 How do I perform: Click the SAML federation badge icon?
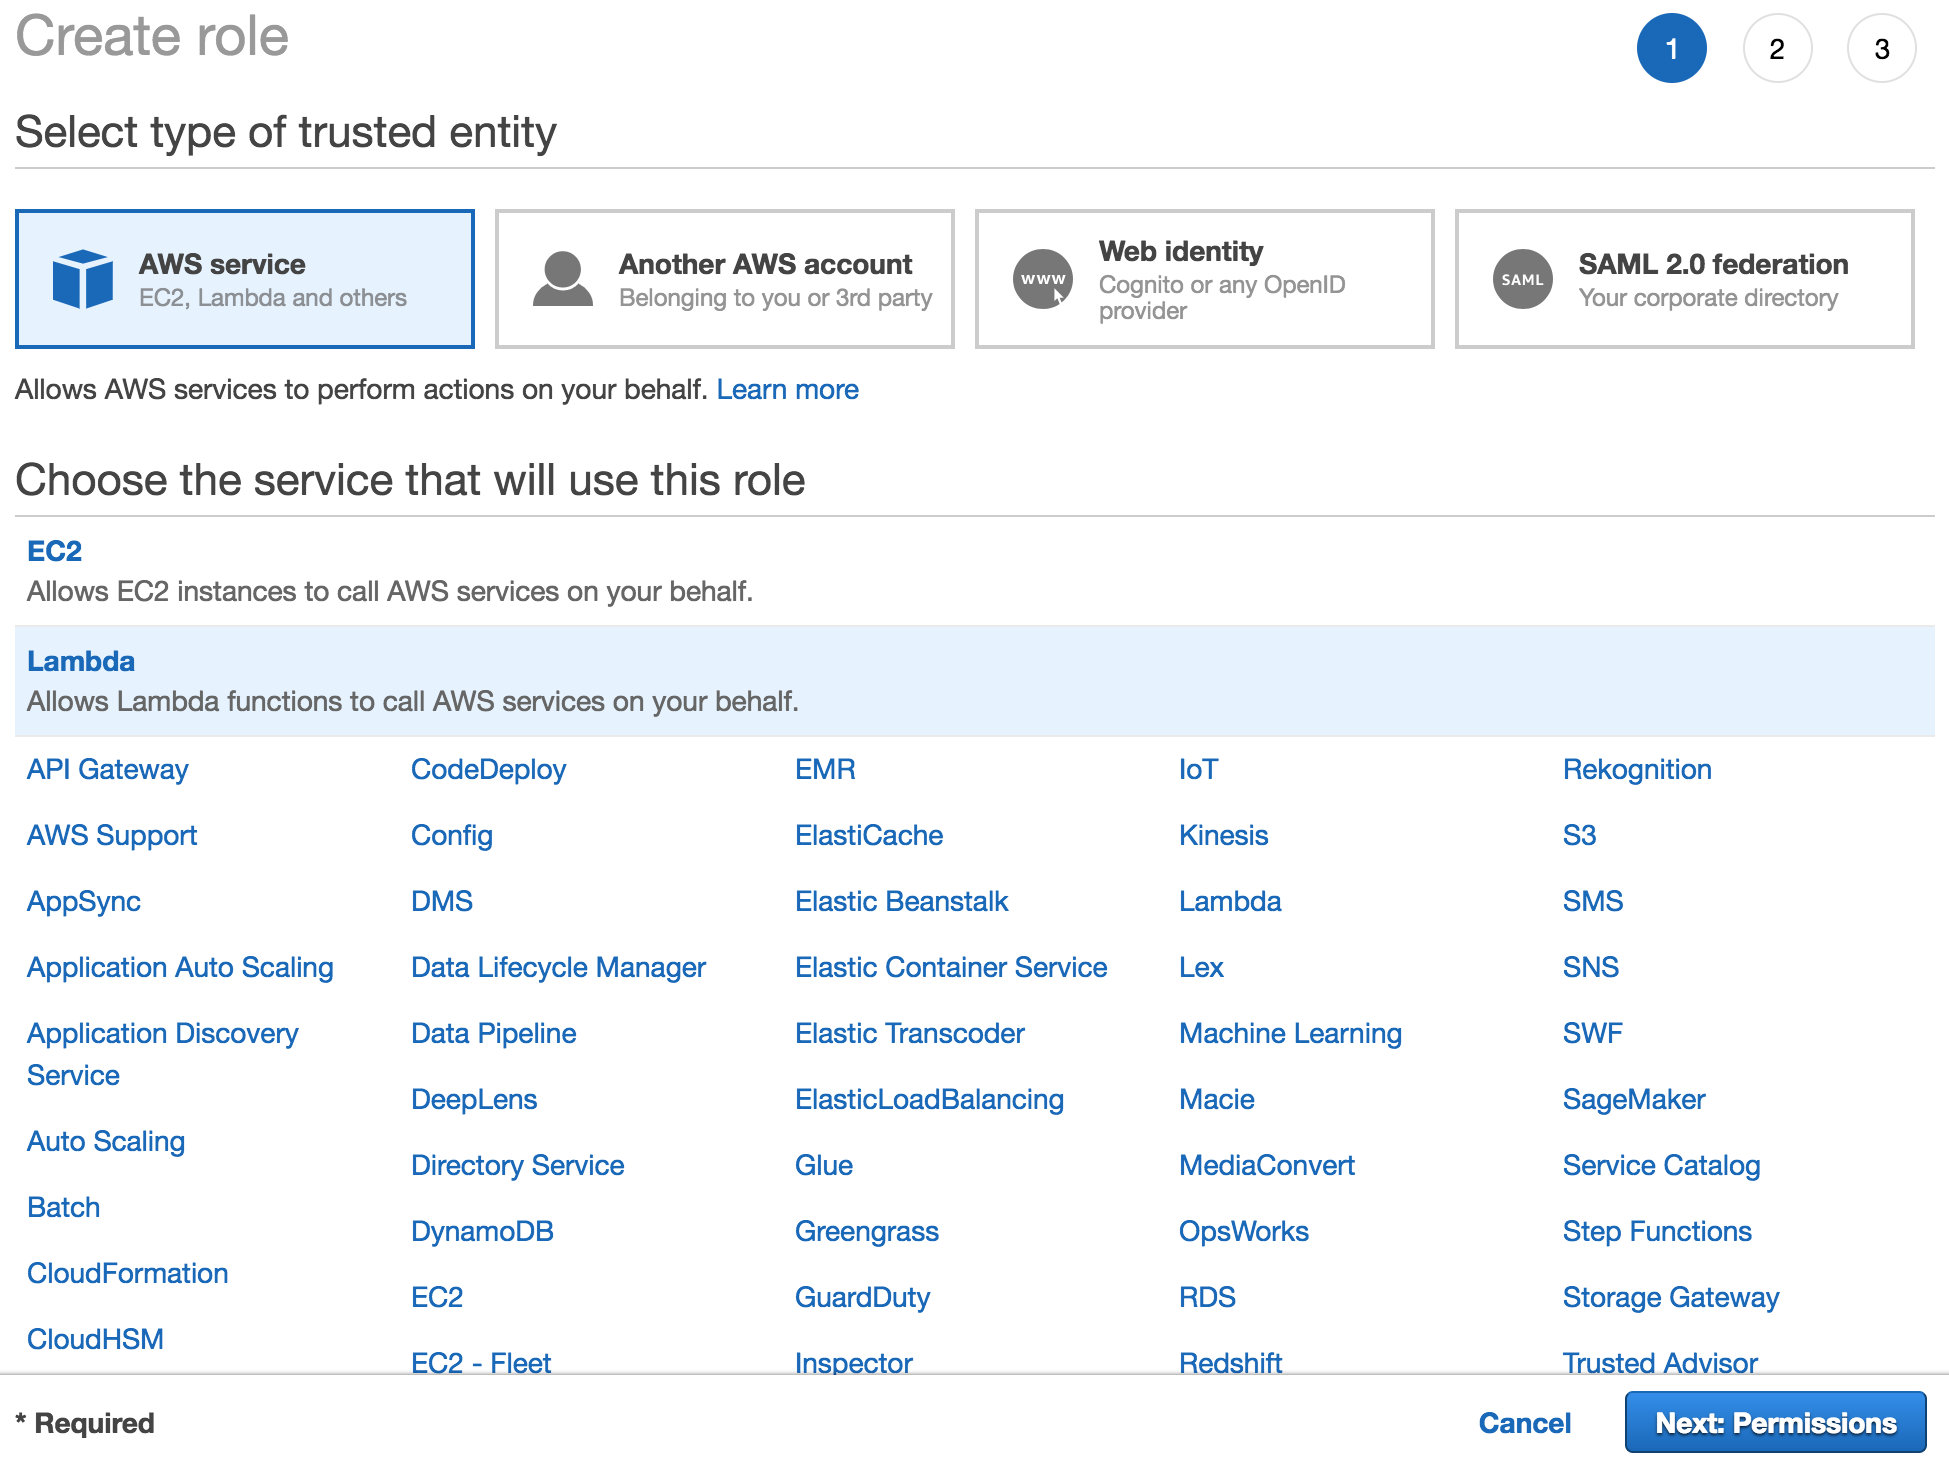(1522, 279)
